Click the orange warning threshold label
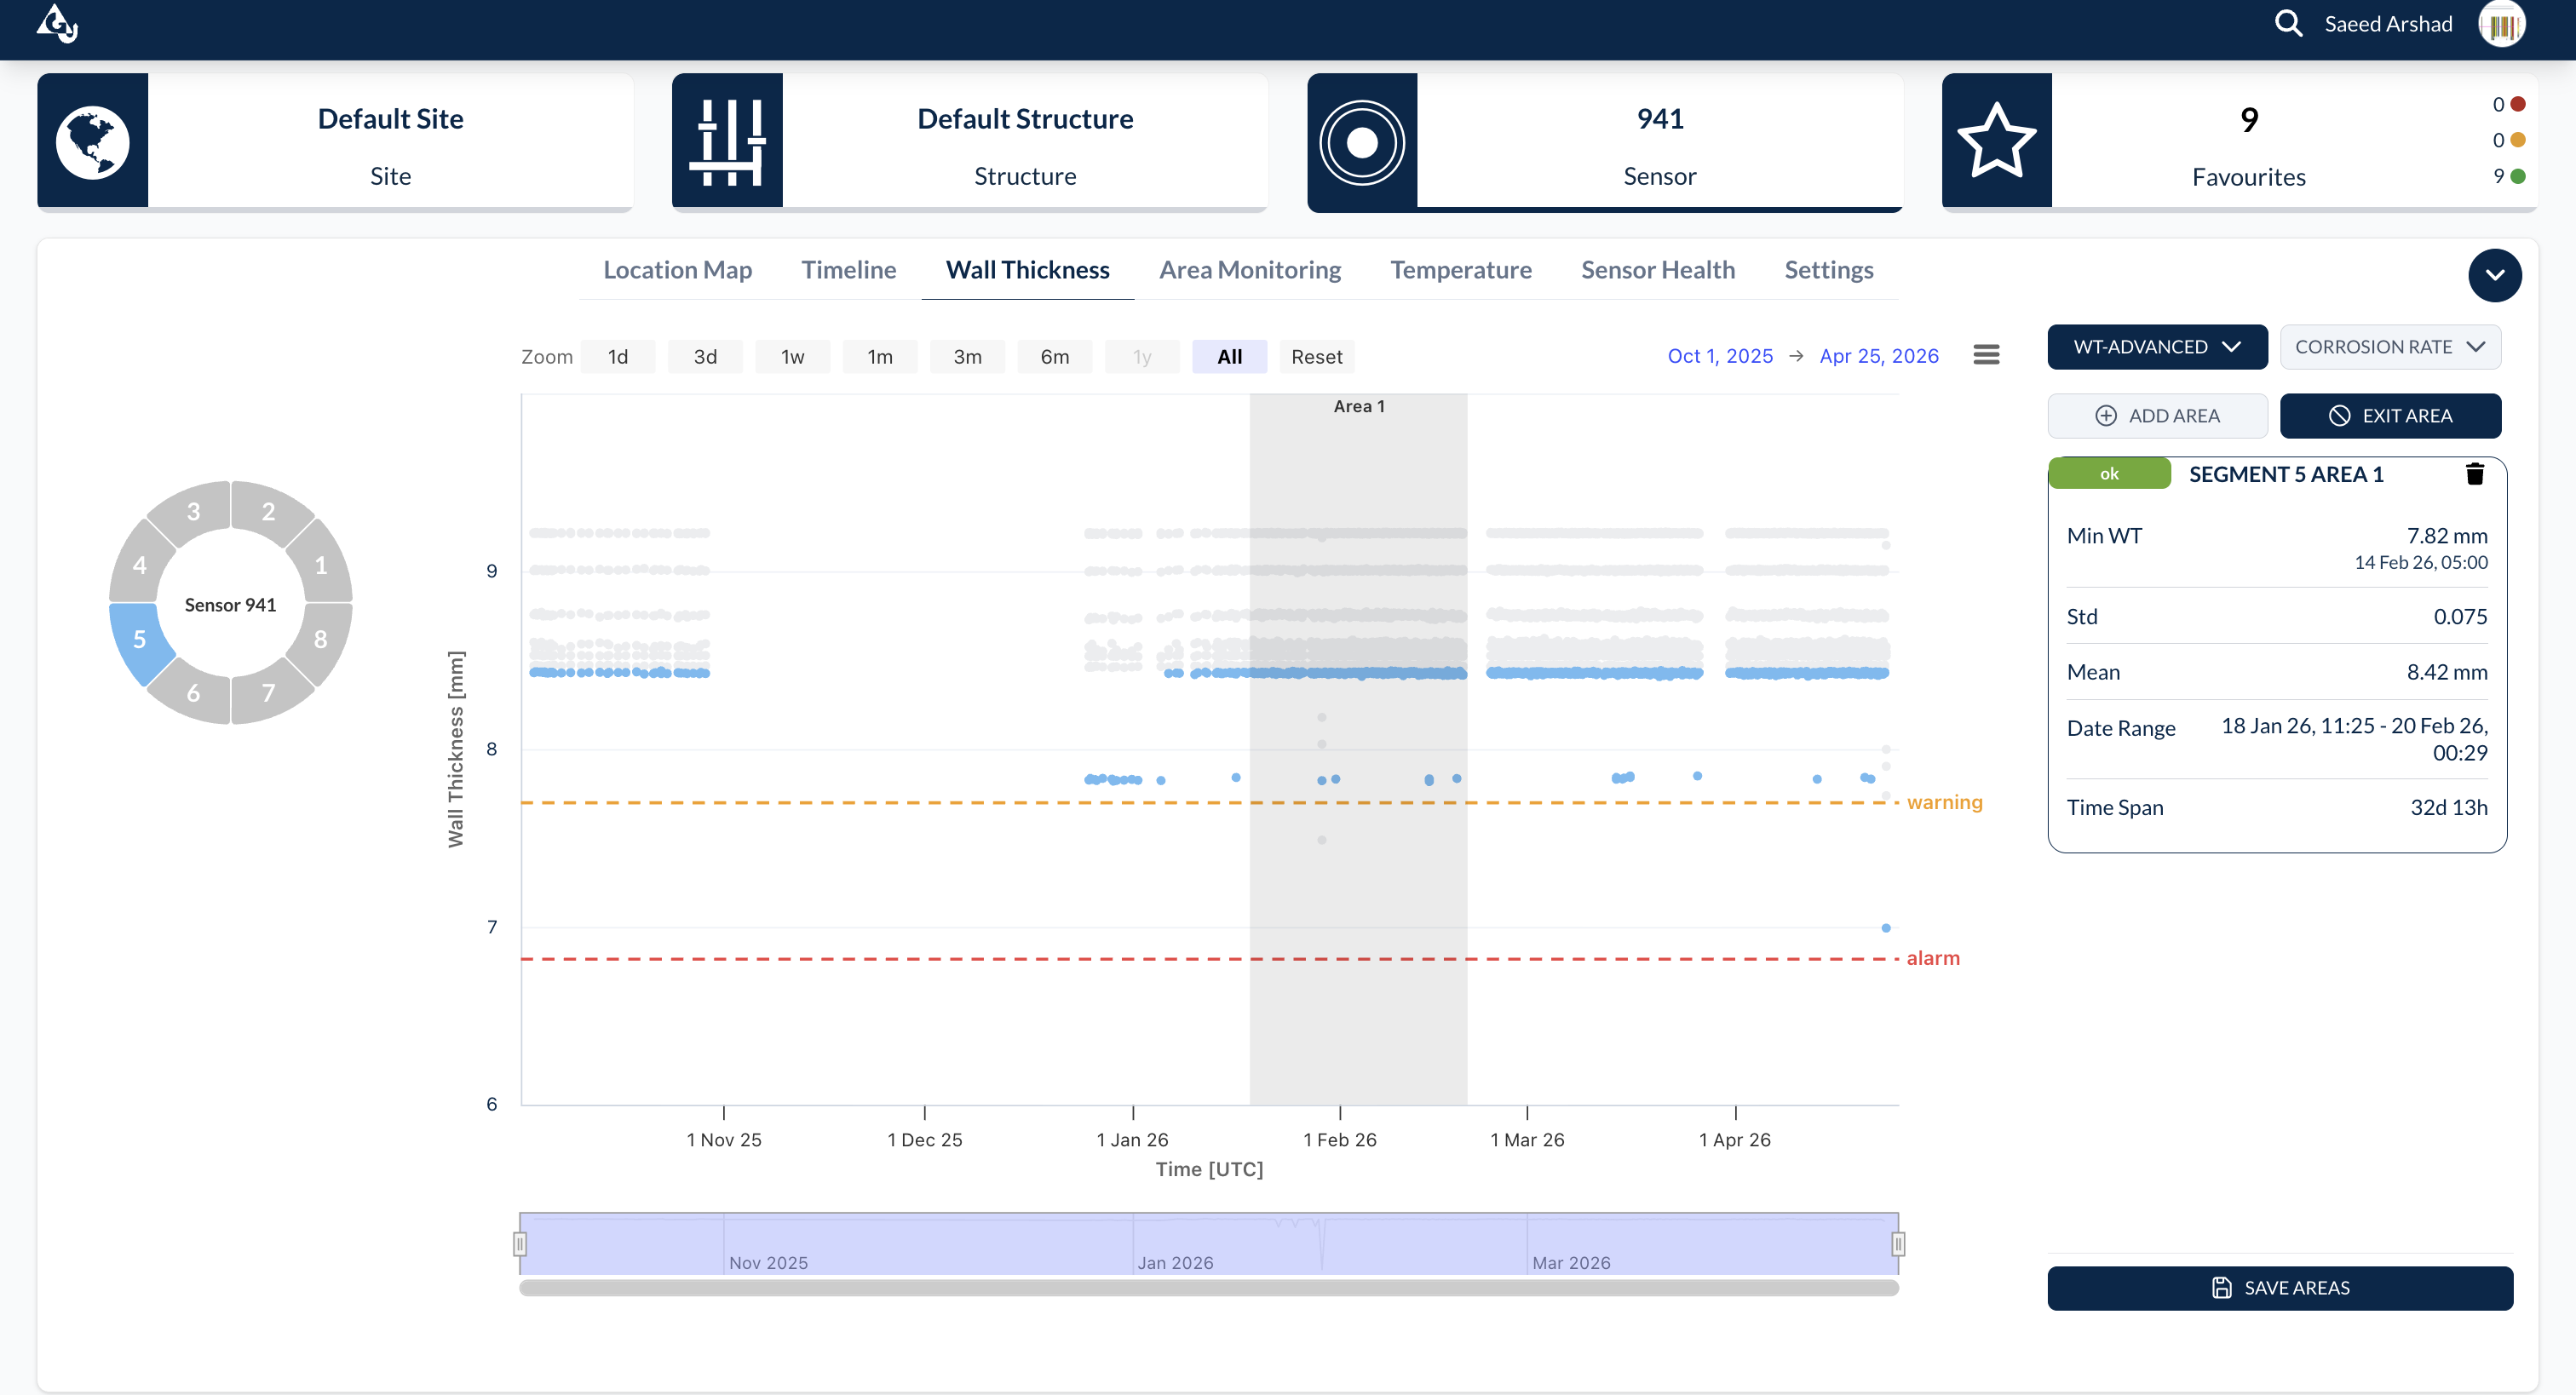 coord(1944,802)
